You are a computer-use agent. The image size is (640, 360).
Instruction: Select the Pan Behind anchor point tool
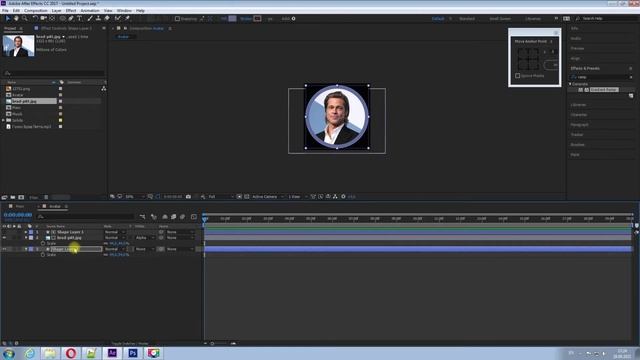pyautogui.click(x=52, y=18)
